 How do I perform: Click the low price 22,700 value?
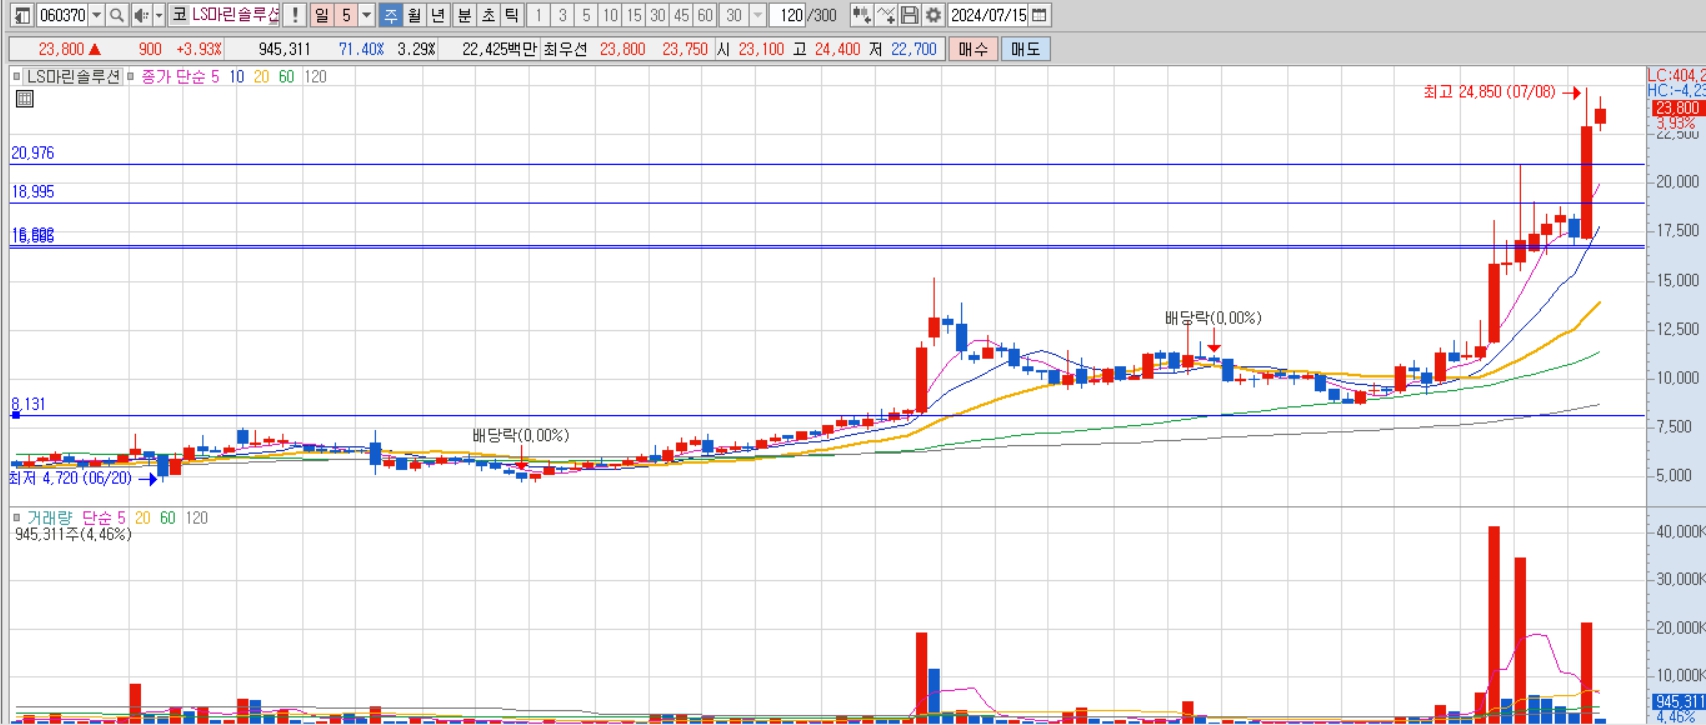[913, 49]
